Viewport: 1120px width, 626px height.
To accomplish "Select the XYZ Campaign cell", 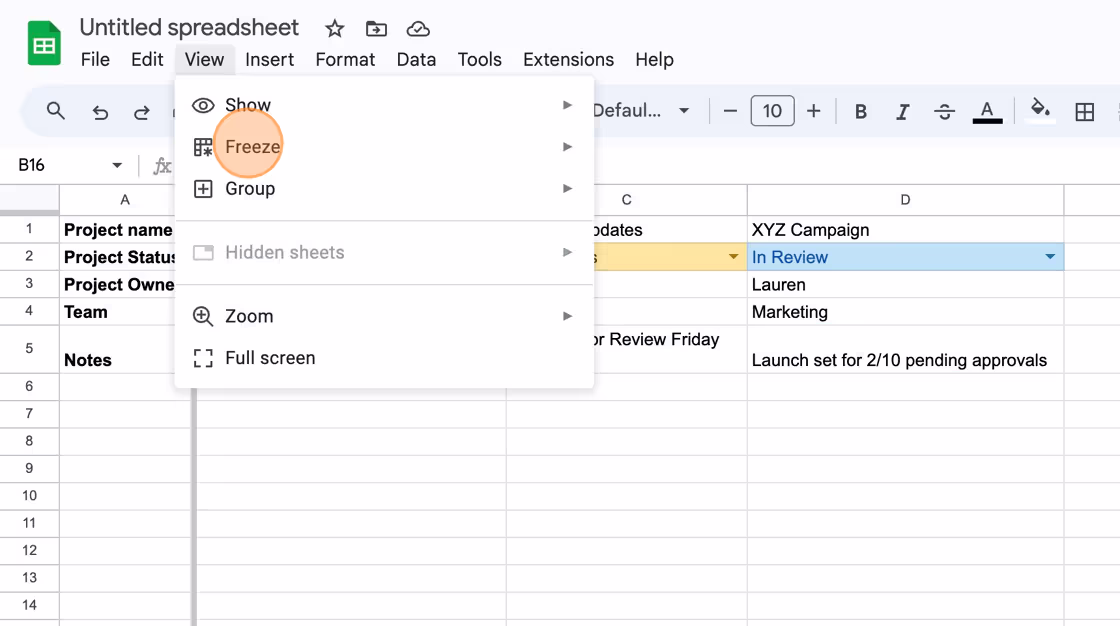I will tap(905, 230).
